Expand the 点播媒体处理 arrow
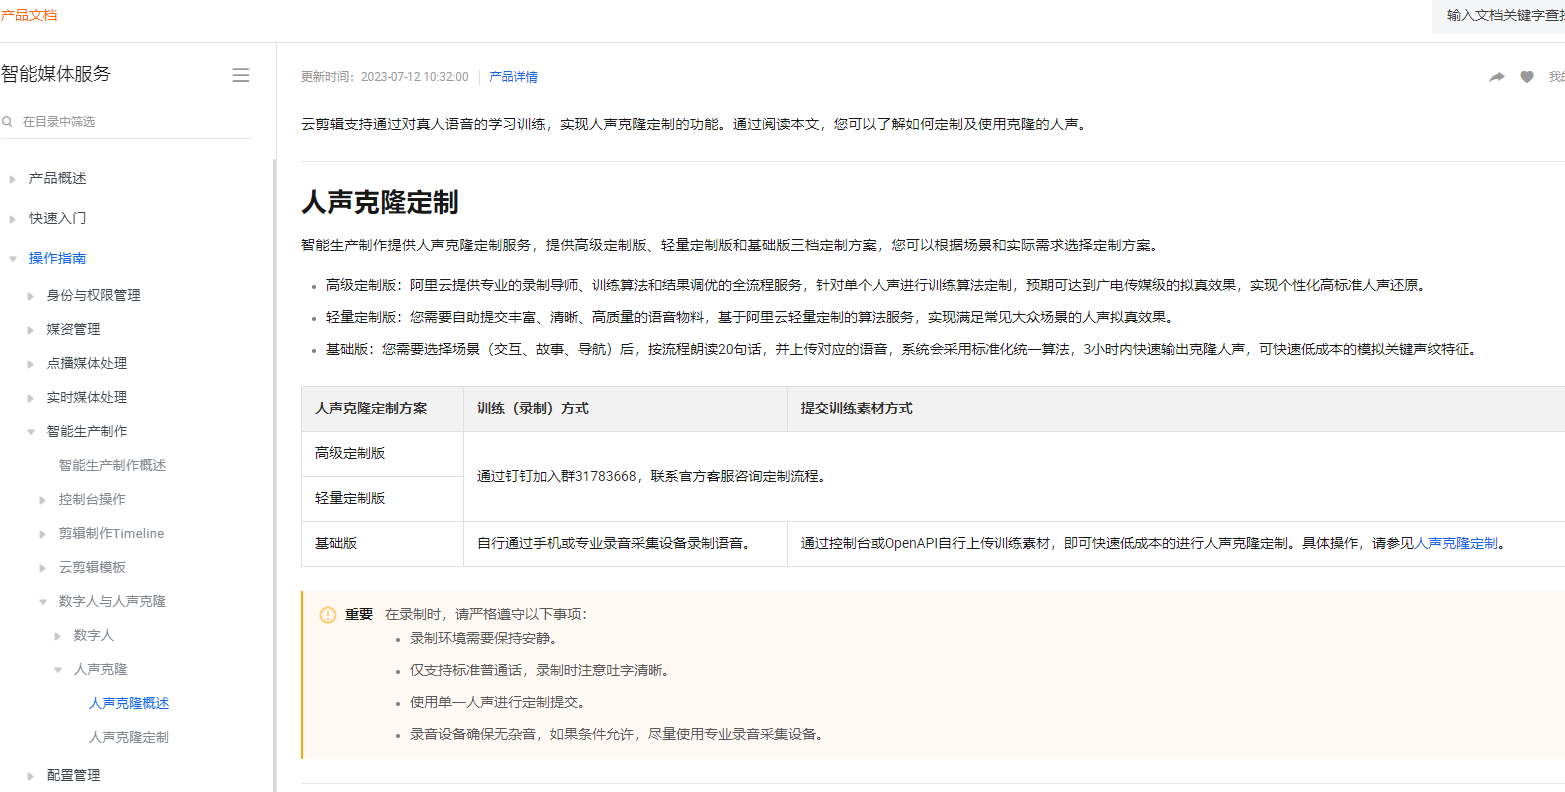This screenshot has width=1565, height=792. pyautogui.click(x=31, y=364)
